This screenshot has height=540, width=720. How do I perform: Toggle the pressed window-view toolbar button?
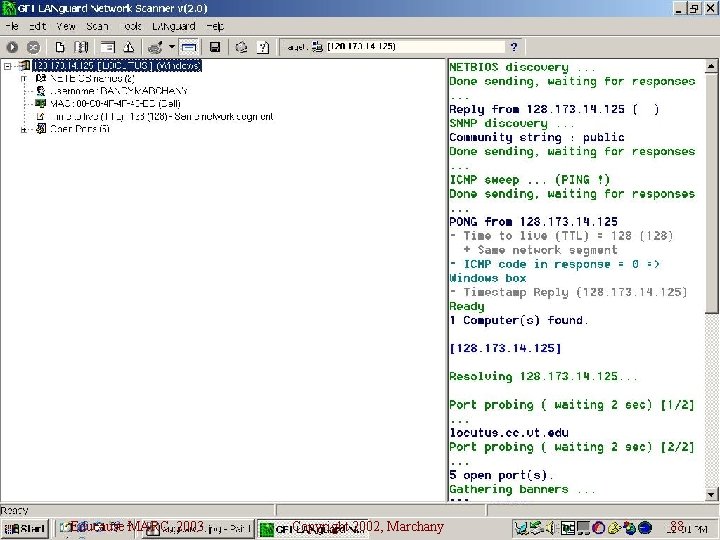tap(189, 47)
